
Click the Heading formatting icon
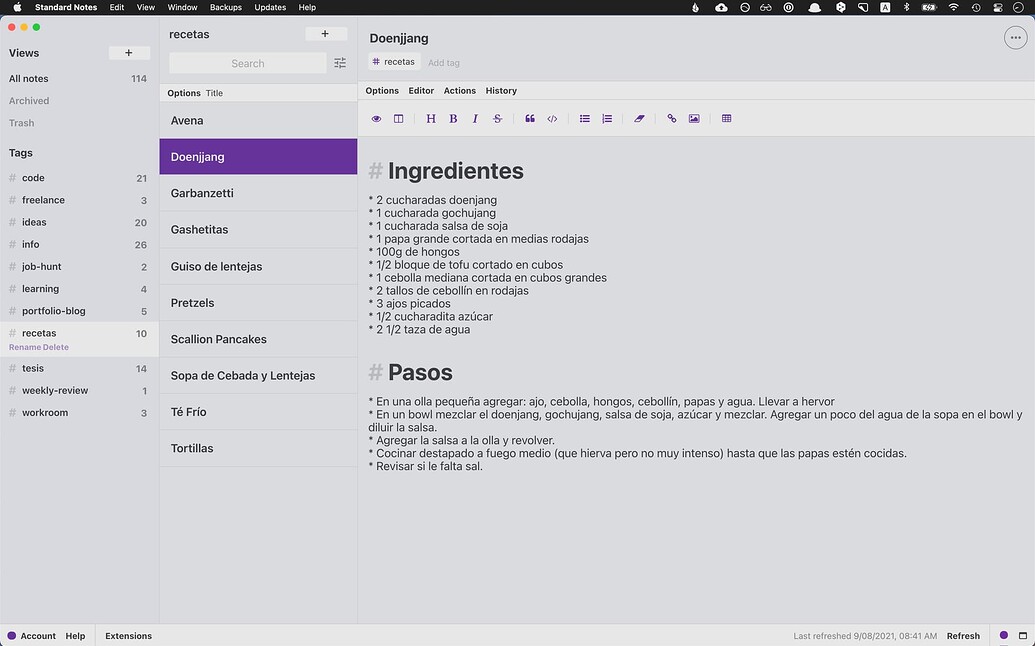(431, 119)
